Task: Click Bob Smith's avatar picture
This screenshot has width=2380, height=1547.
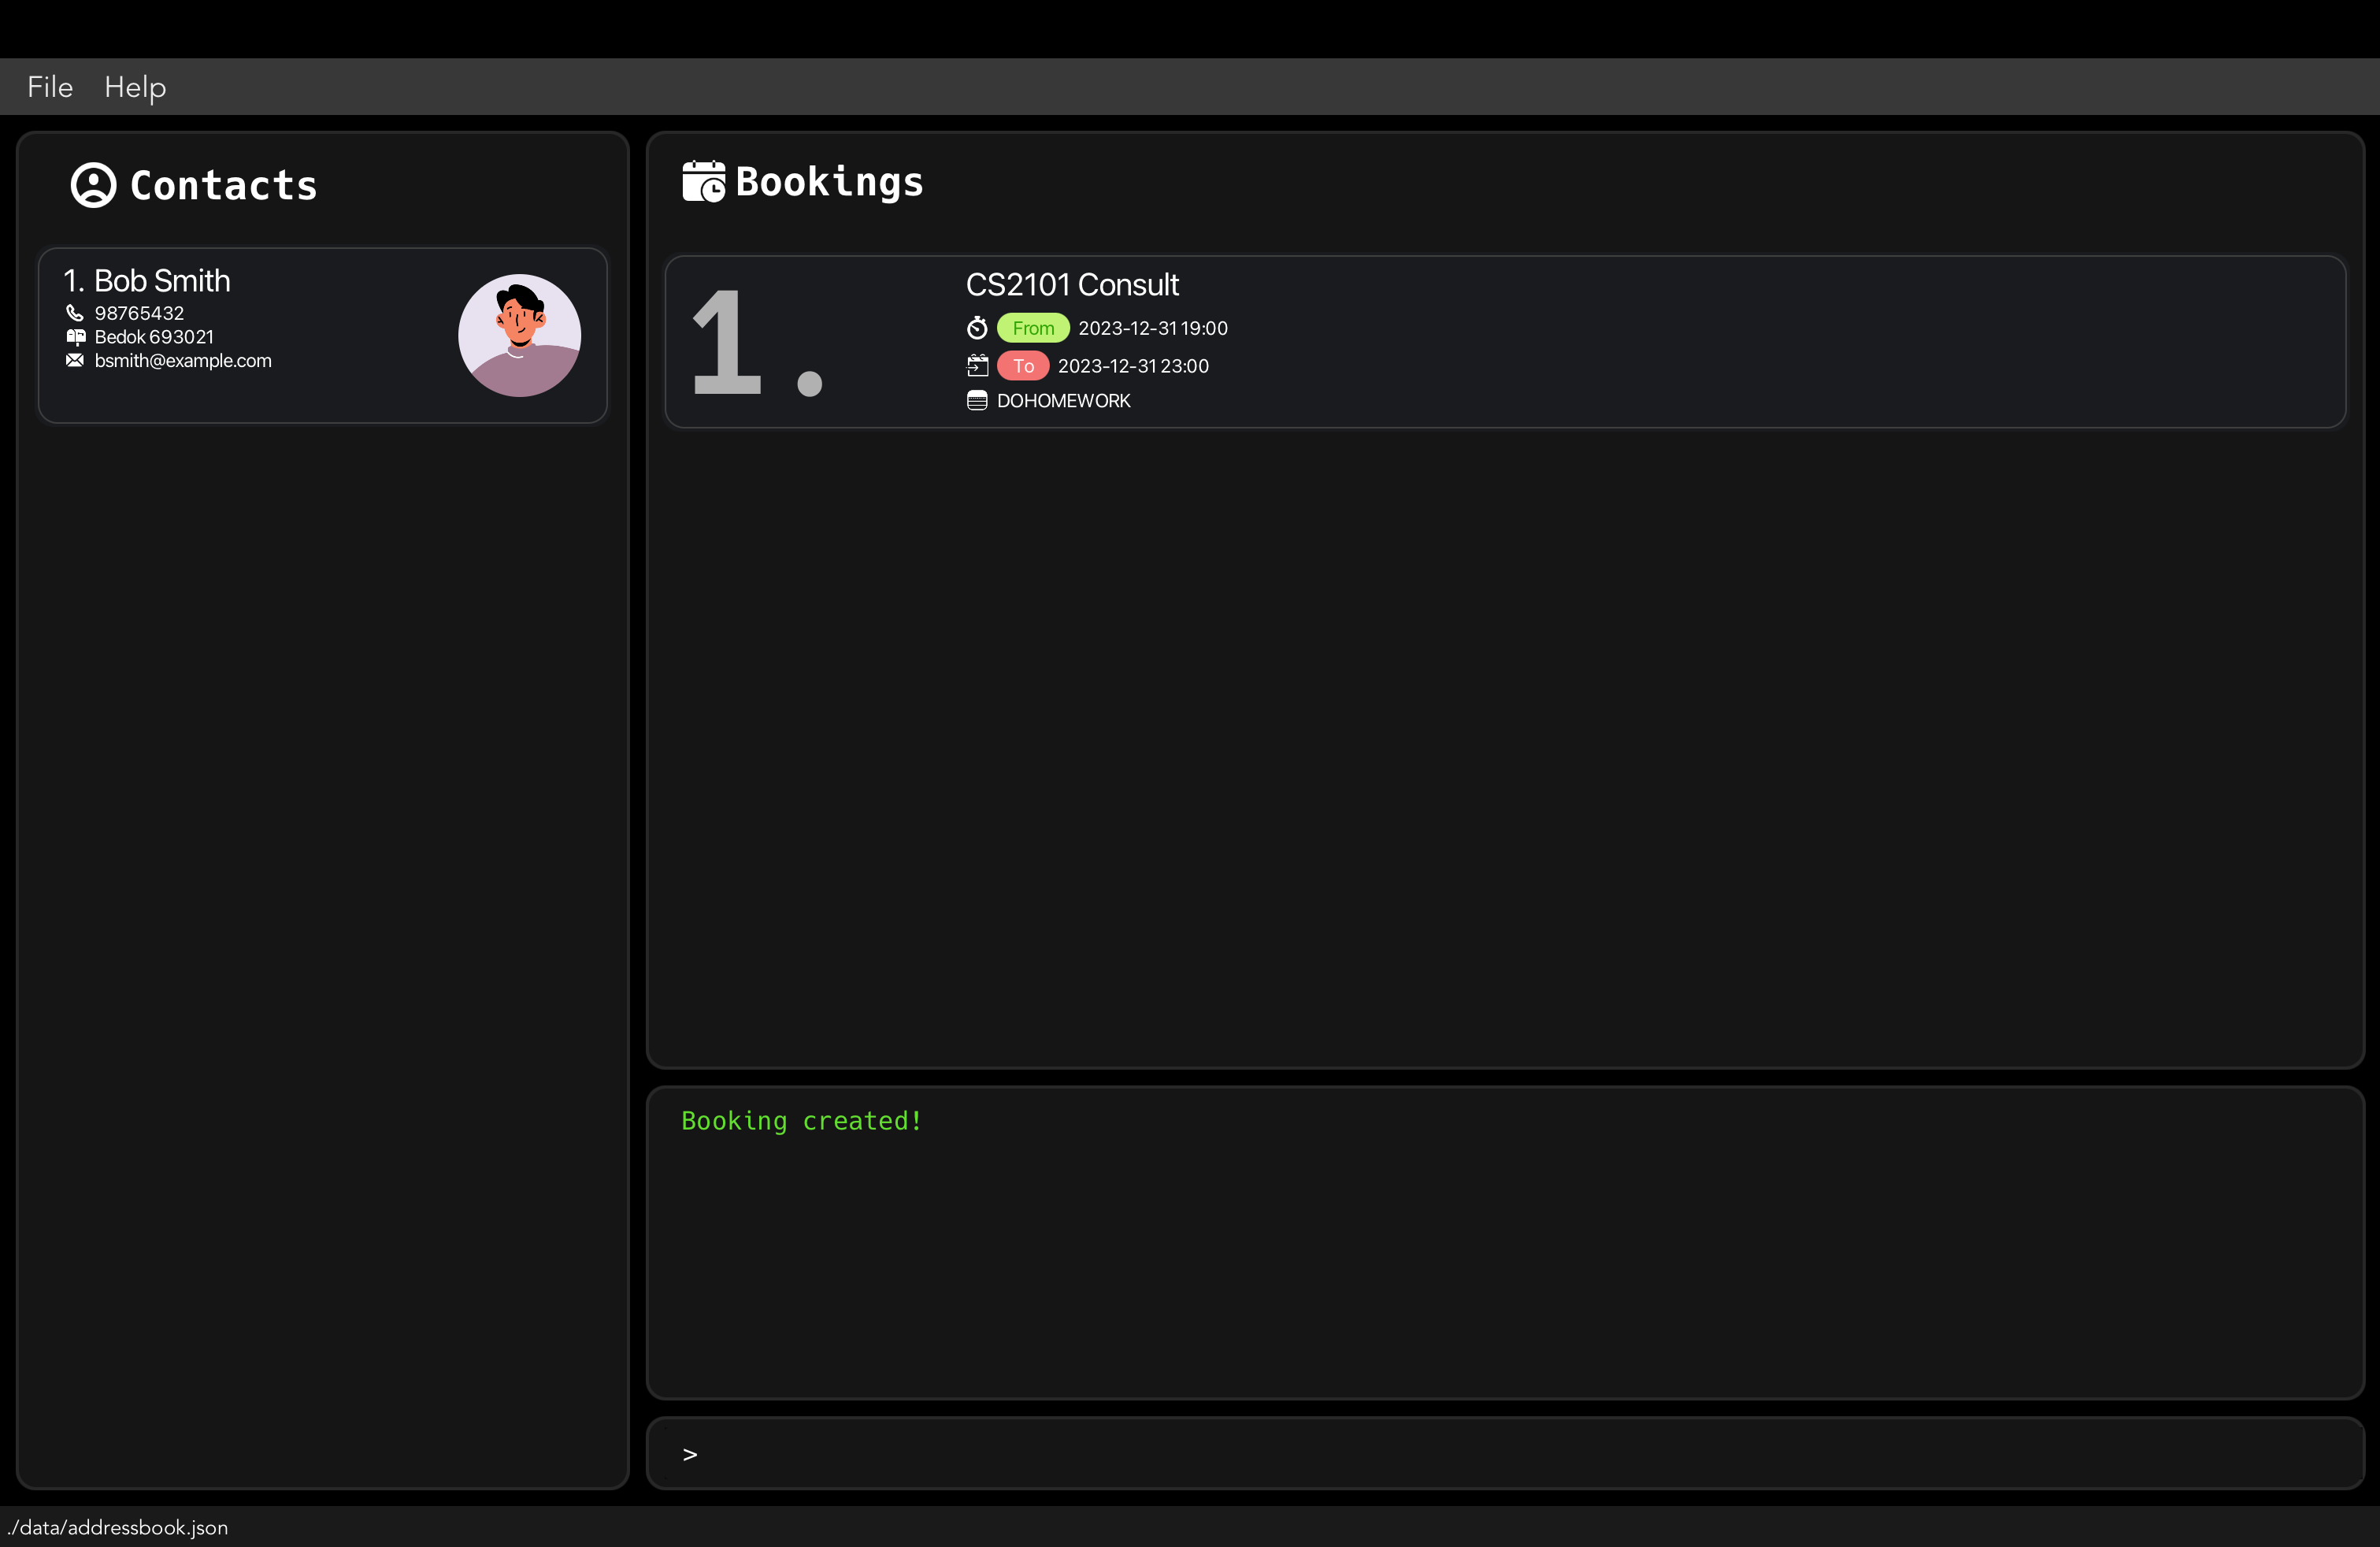Action: click(x=519, y=335)
